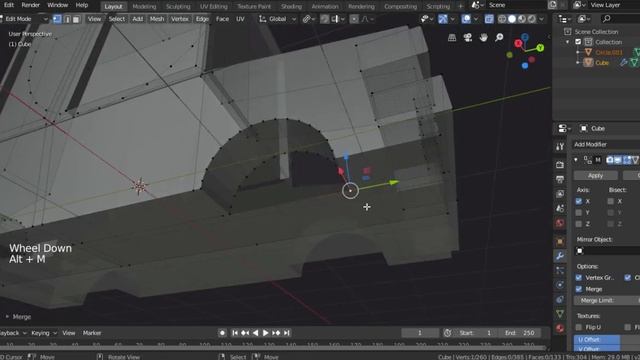Adjust the Merge Limit slider
This screenshot has height=360, width=640.
[x=607, y=300]
